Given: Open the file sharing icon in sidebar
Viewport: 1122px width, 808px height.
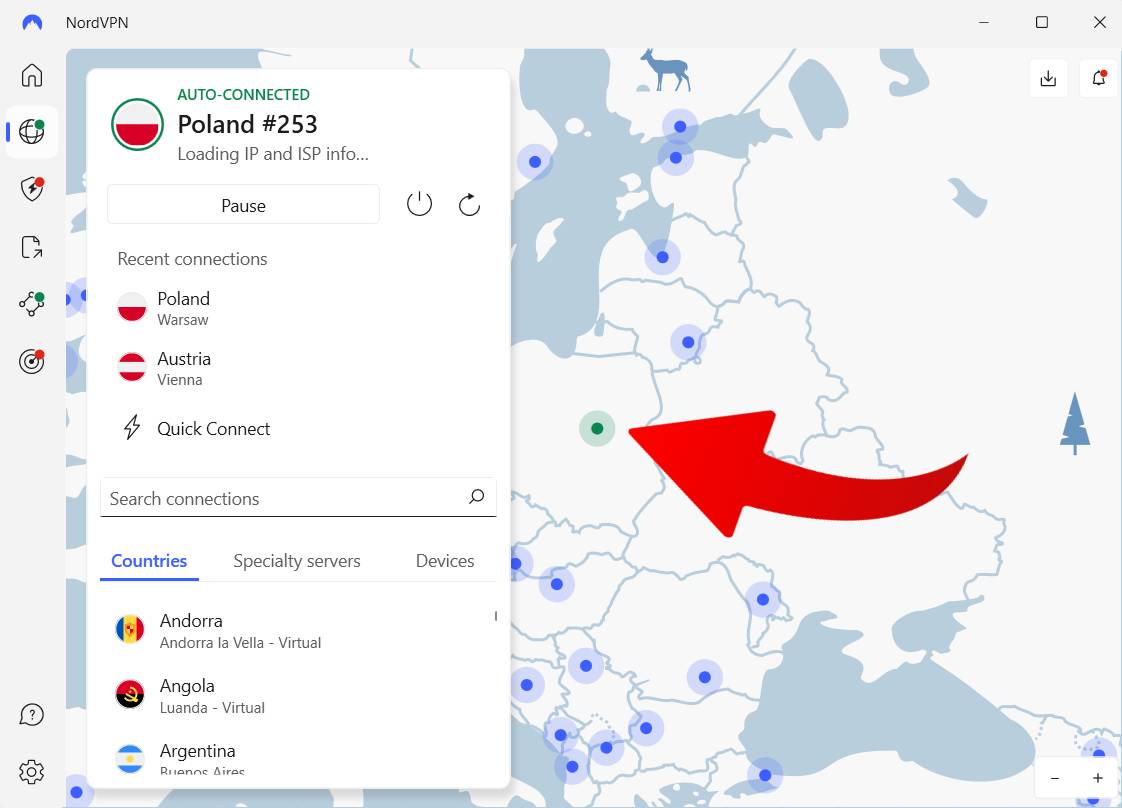Looking at the screenshot, I should click(31, 247).
